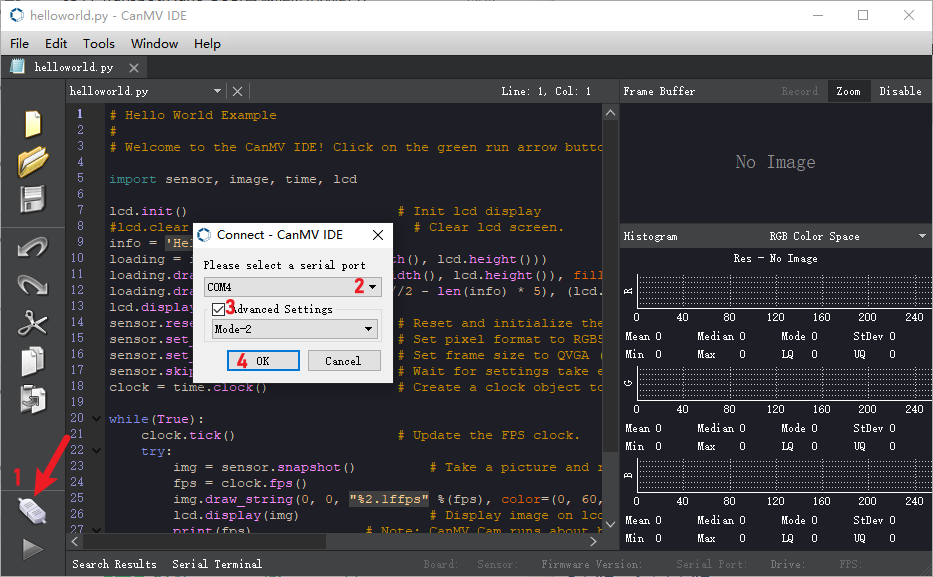933x577 pixels.
Task: Undo the last edit with the Undo arrow
Action: [x=33, y=247]
